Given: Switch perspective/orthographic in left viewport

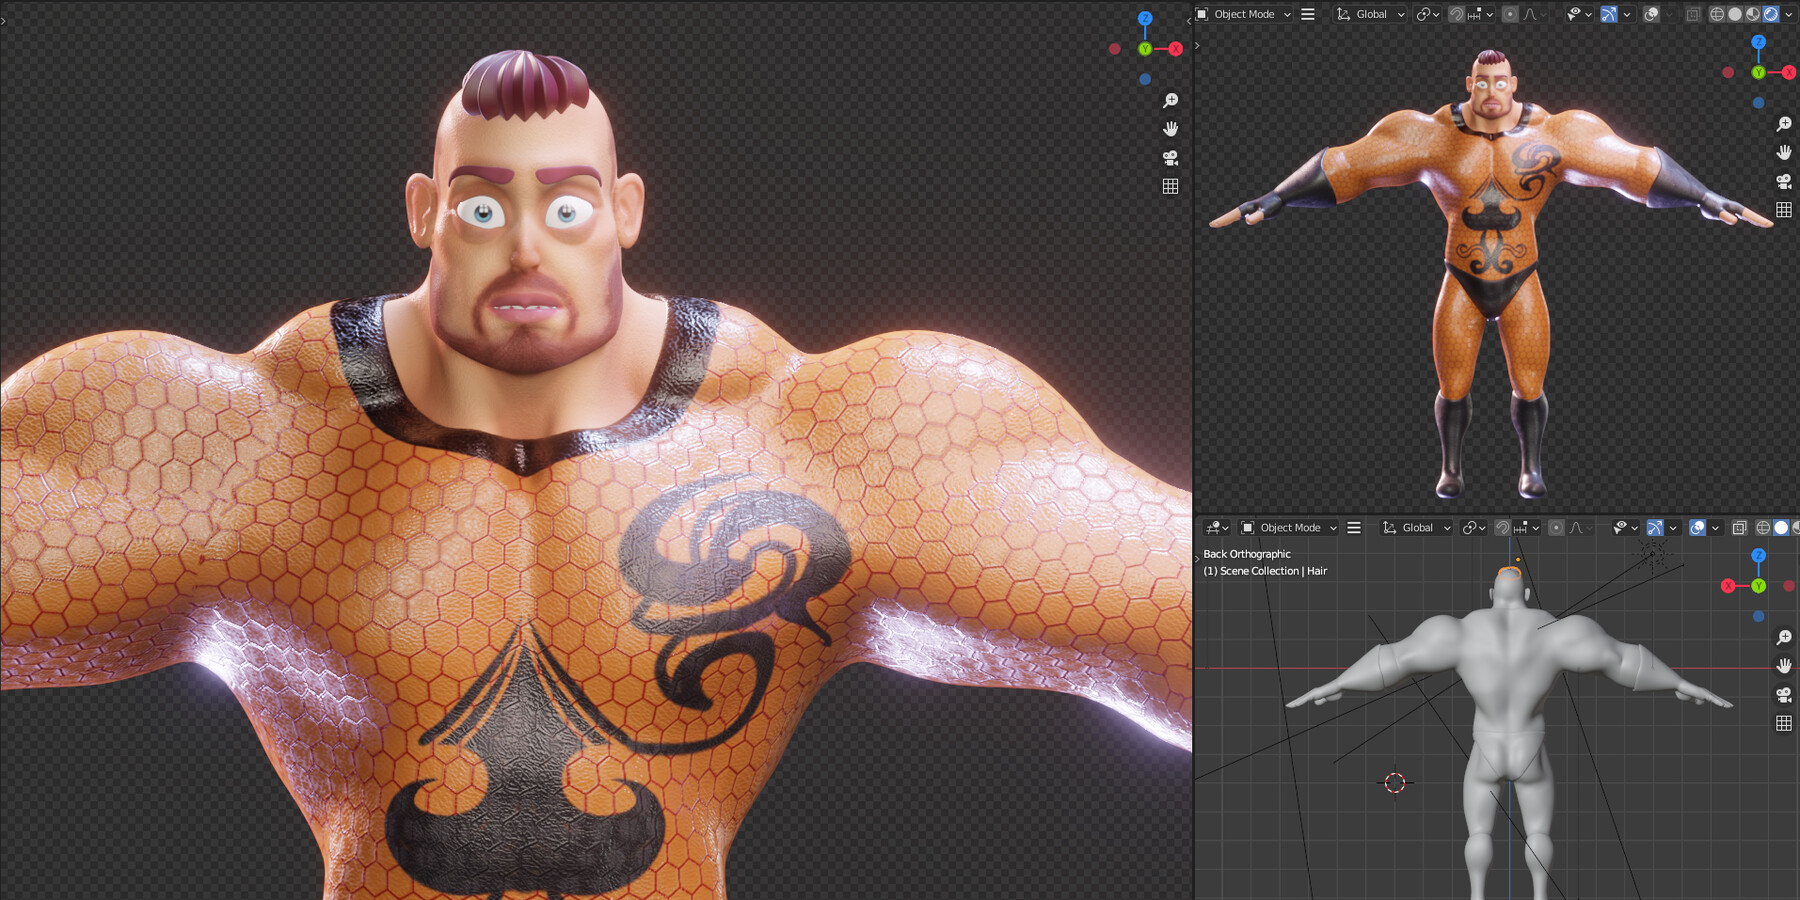Looking at the screenshot, I should pos(1170,186).
